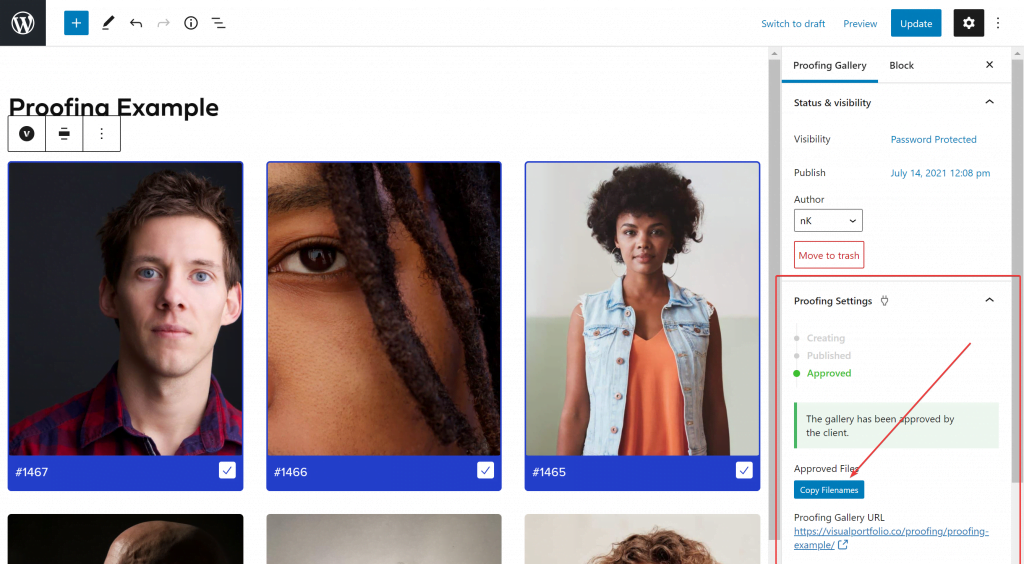Switch to the Block tab
The width and height of the screenshot is (1024, 564).
click(x=901, y=65)
